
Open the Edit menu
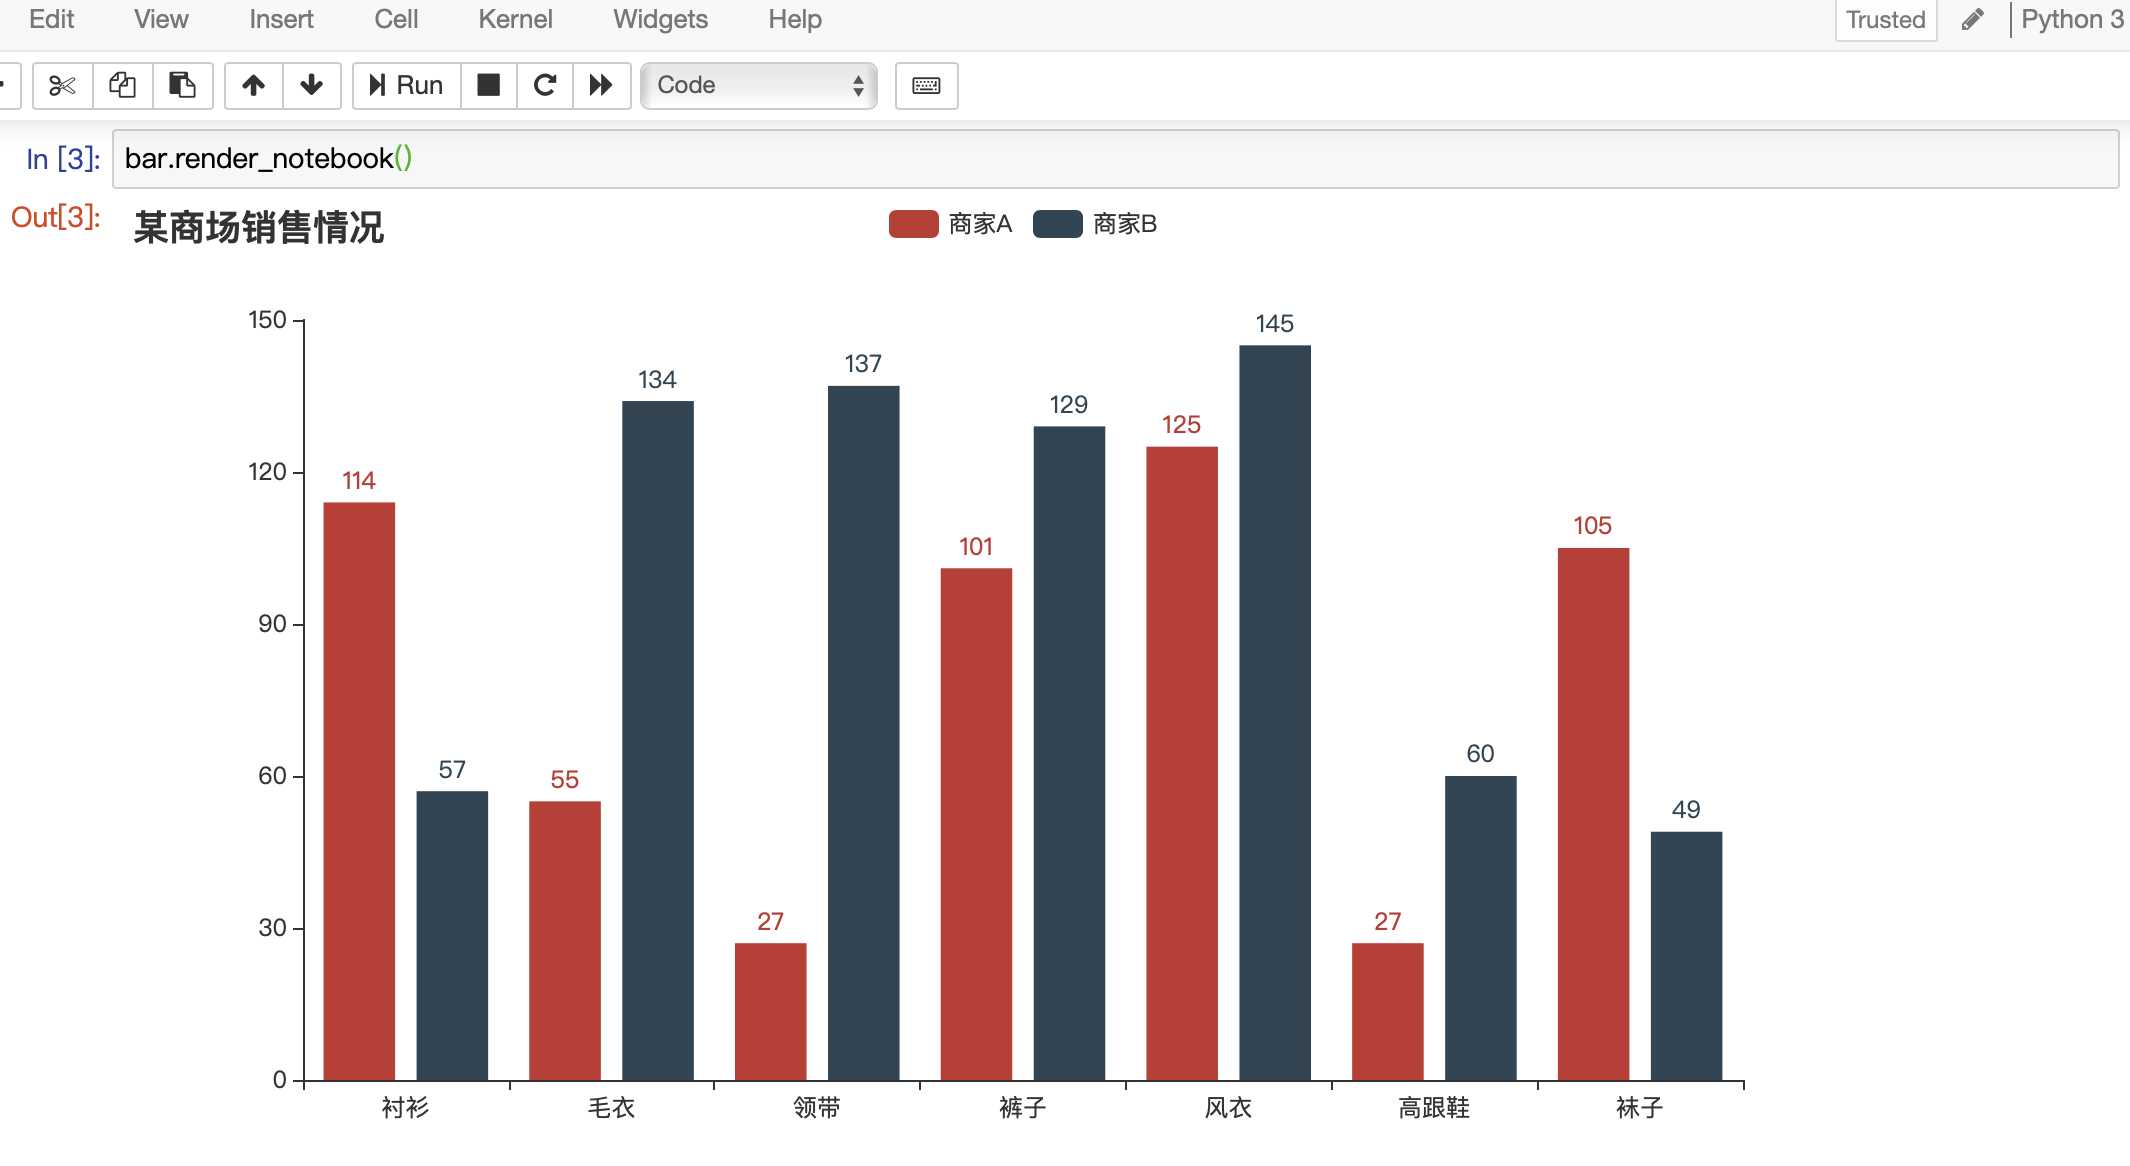pyautogui.click(x=52, y=19)
